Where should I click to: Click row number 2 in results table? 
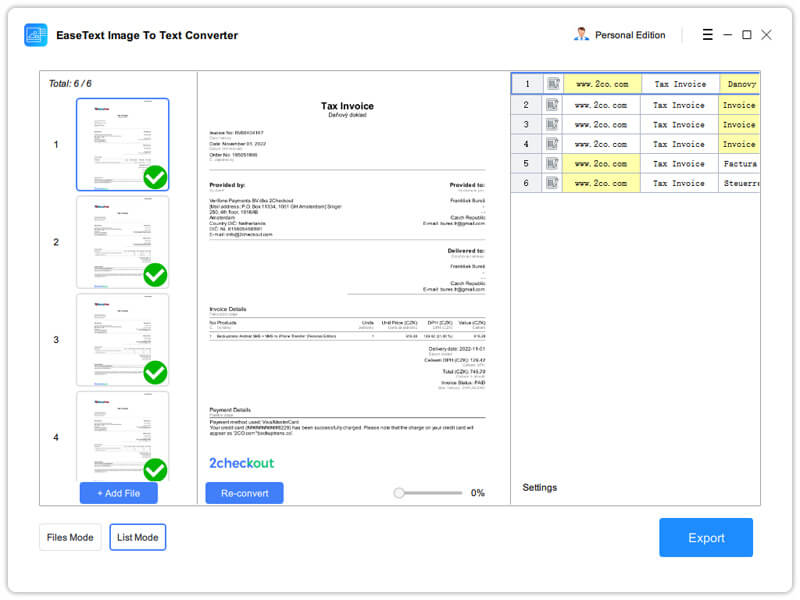click(x=526, y=105)
